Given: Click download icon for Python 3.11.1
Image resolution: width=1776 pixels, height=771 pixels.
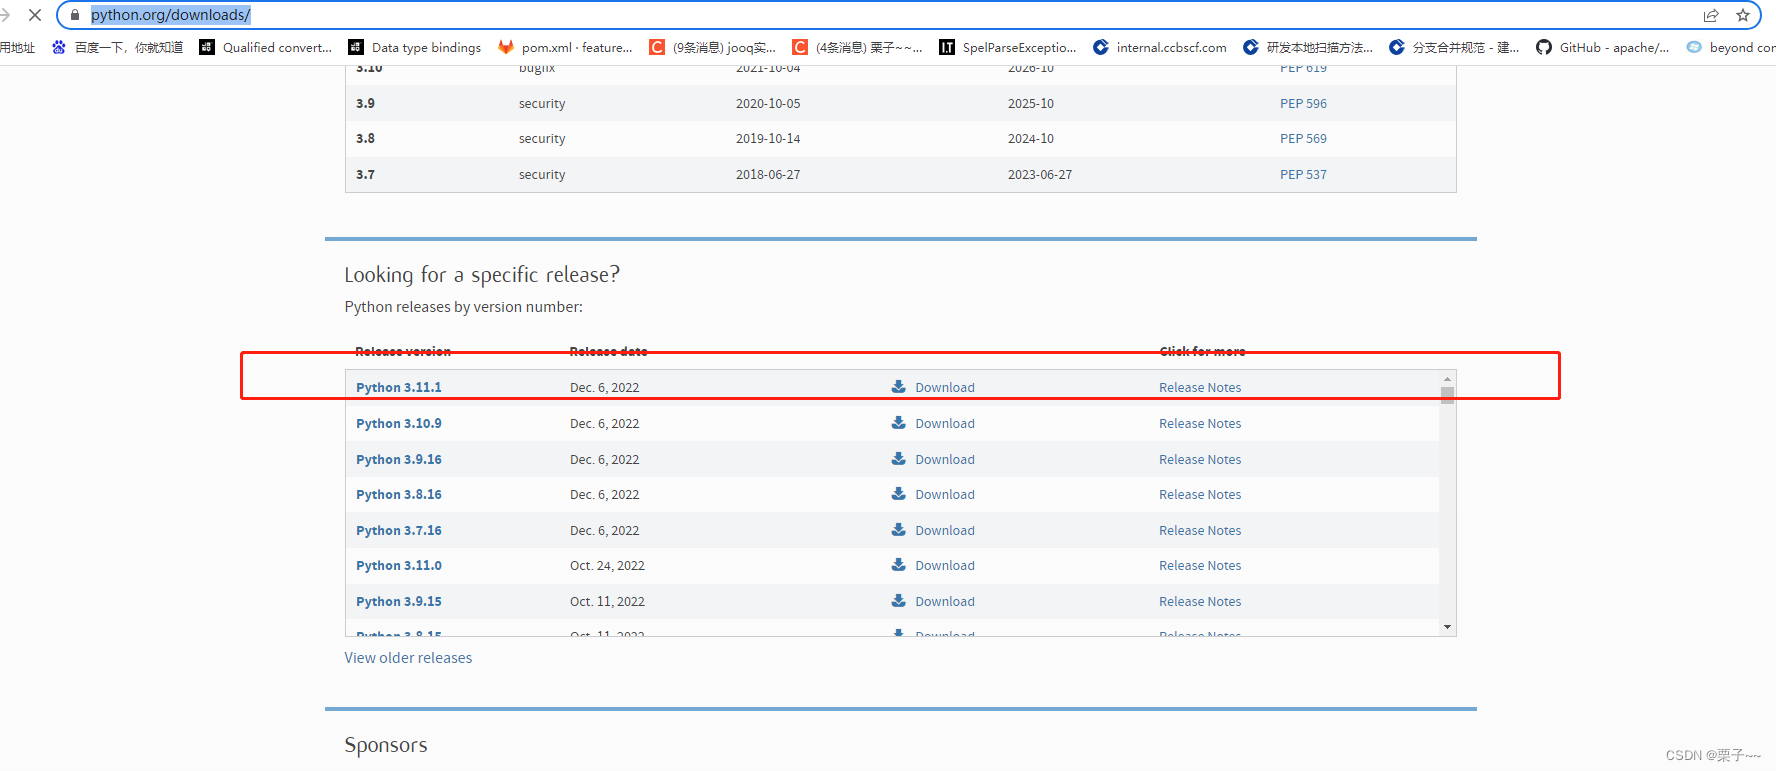Looking at the screenshot, I should point(899,386).
